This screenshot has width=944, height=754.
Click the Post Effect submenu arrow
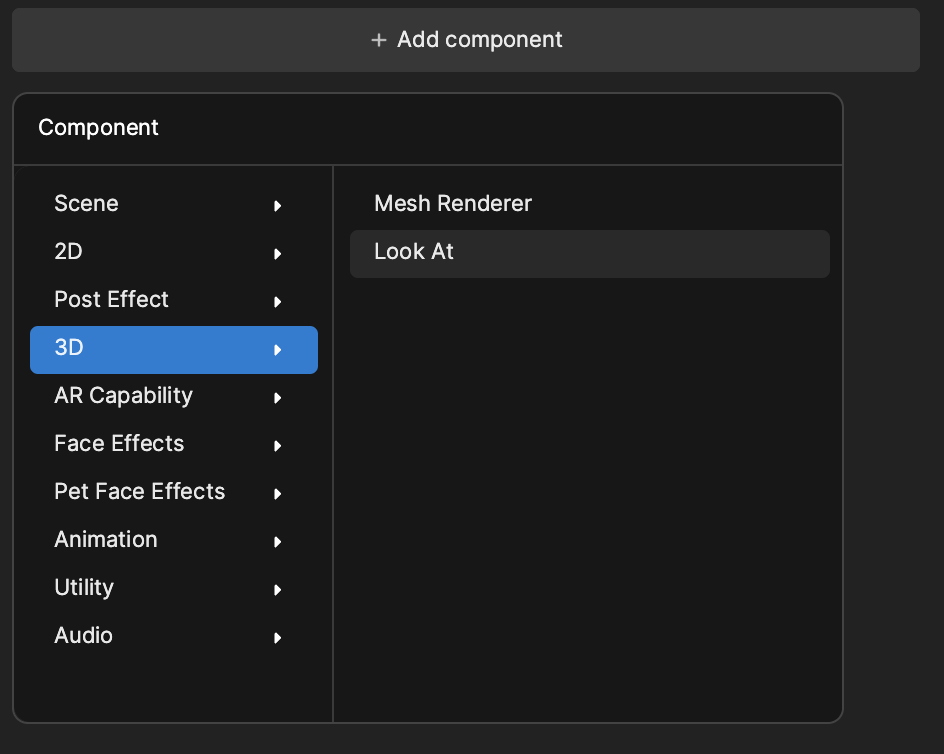click(278, 302)
